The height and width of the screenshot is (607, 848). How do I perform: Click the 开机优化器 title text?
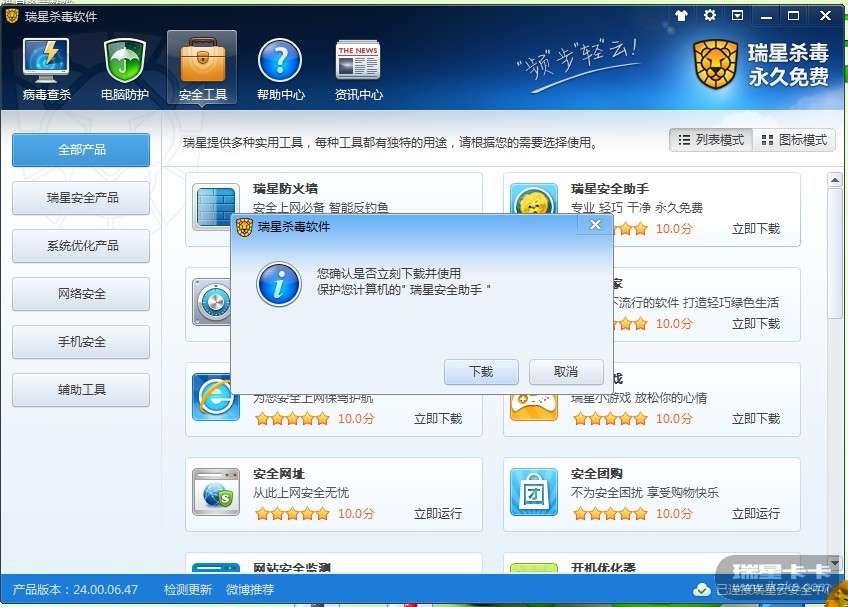(604, 568)
